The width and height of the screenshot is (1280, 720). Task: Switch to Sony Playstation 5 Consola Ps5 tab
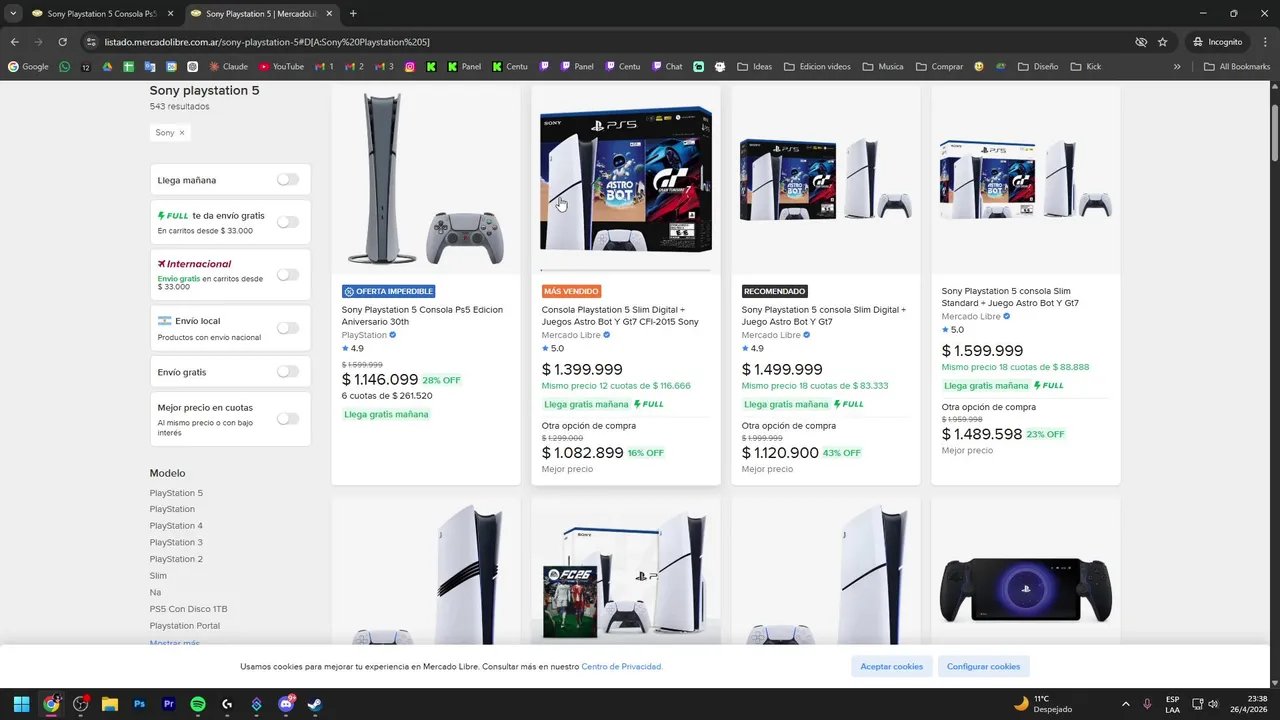point(102,14)
